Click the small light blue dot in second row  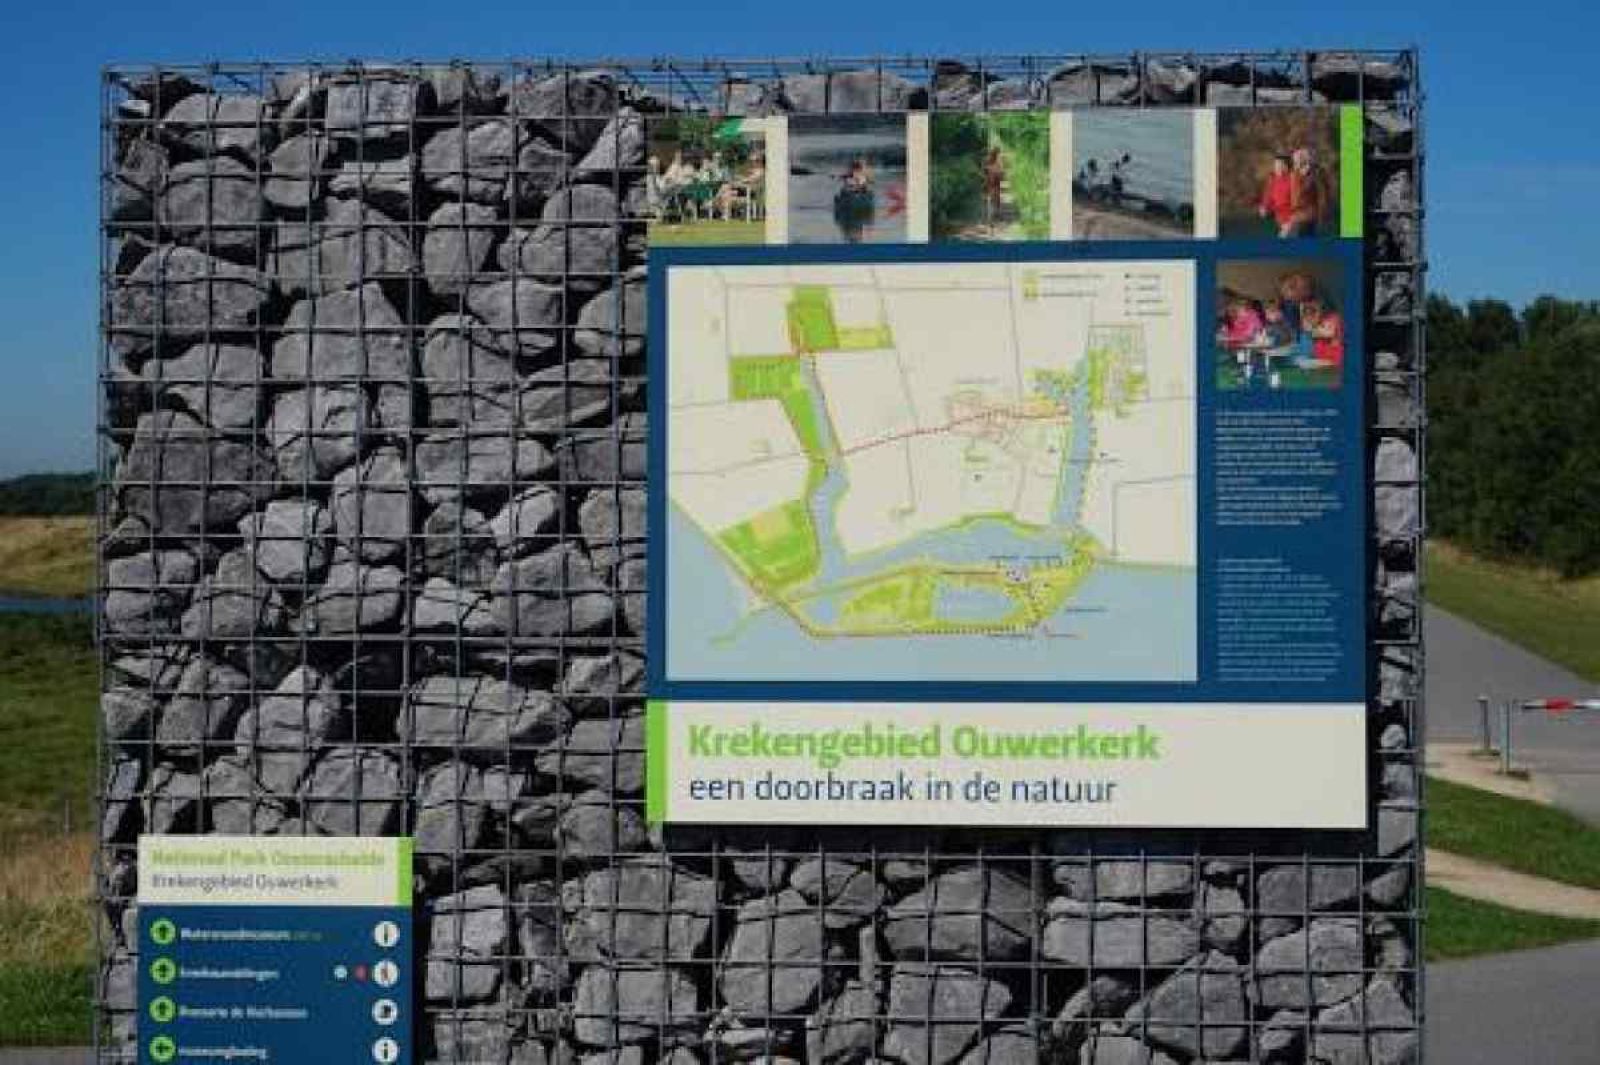(x=341, y=972)
